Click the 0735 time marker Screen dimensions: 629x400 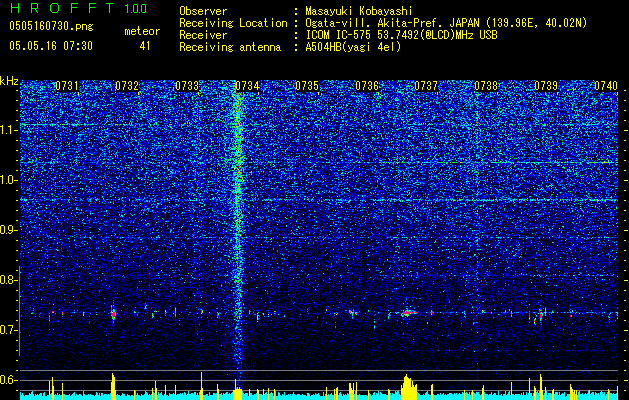(x=307, y=86)
